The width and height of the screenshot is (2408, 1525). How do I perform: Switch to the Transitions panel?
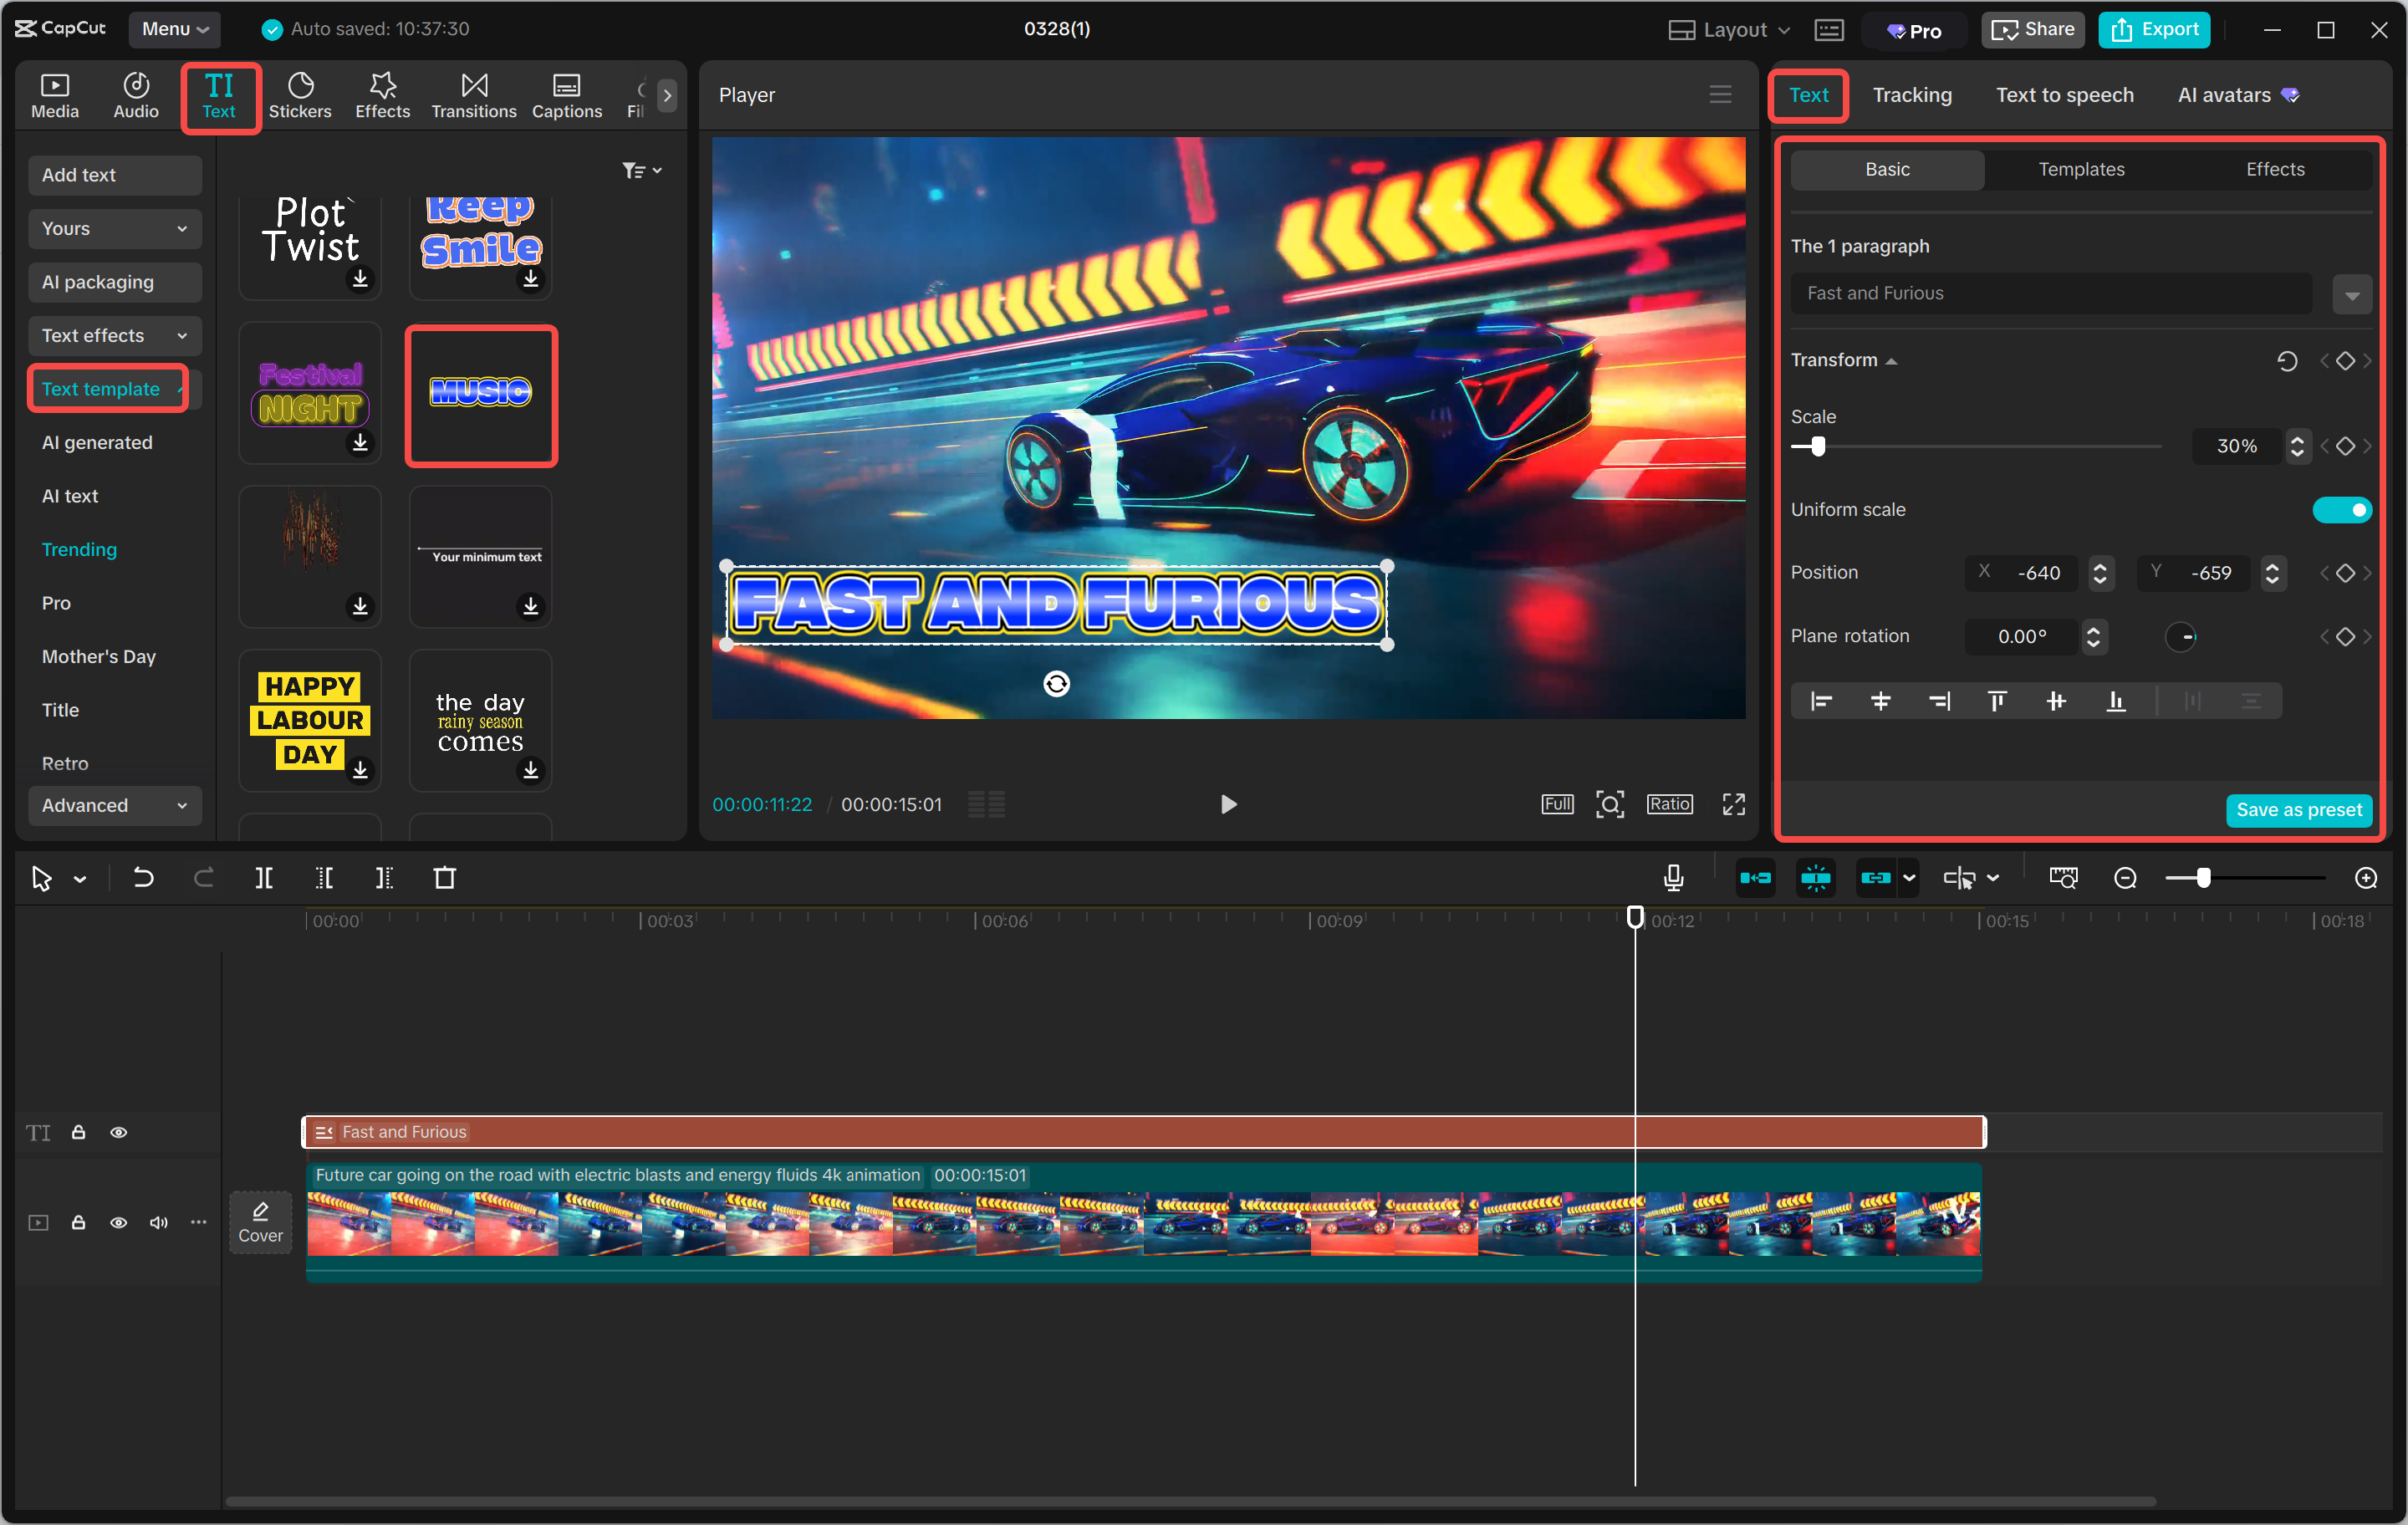pos(473,95)
